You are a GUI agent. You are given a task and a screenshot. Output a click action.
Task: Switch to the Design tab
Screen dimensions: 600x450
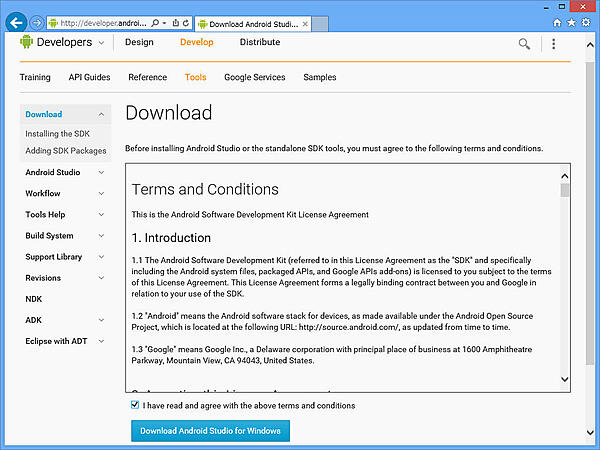[139, 42]
